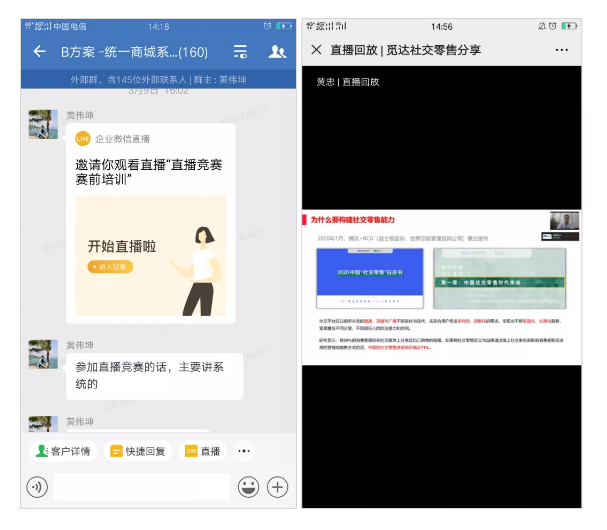
Task: Tap the alarm icon in the left phone status bar
Action: pos(267,26)
